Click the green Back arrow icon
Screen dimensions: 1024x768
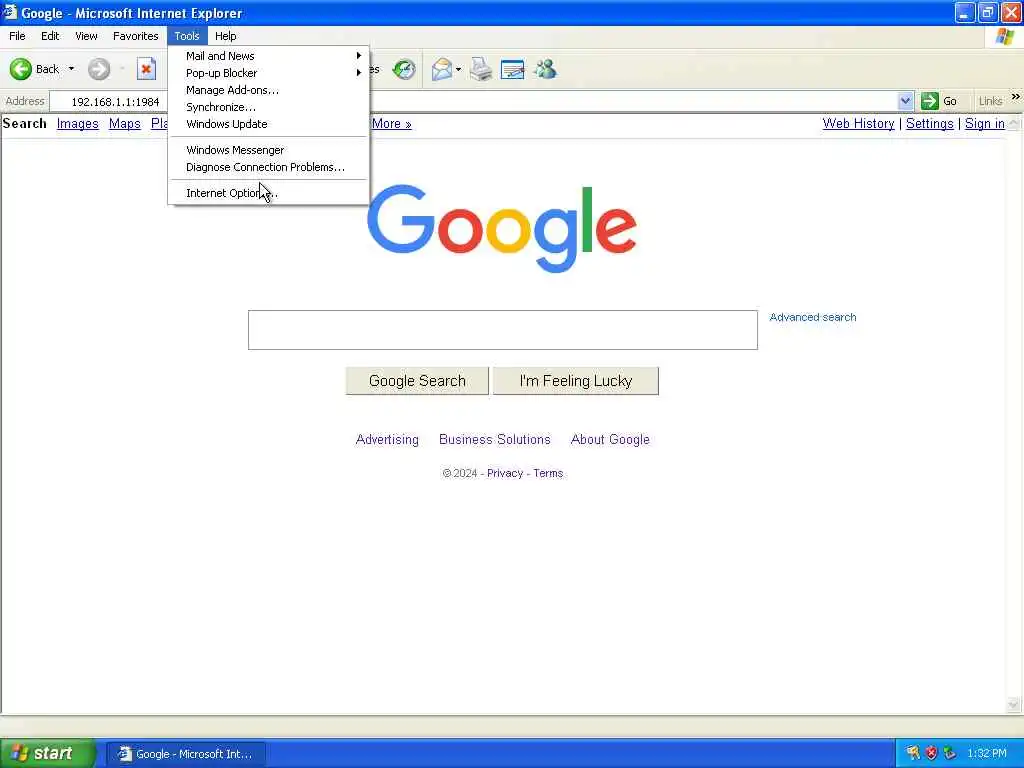point(20,69)
